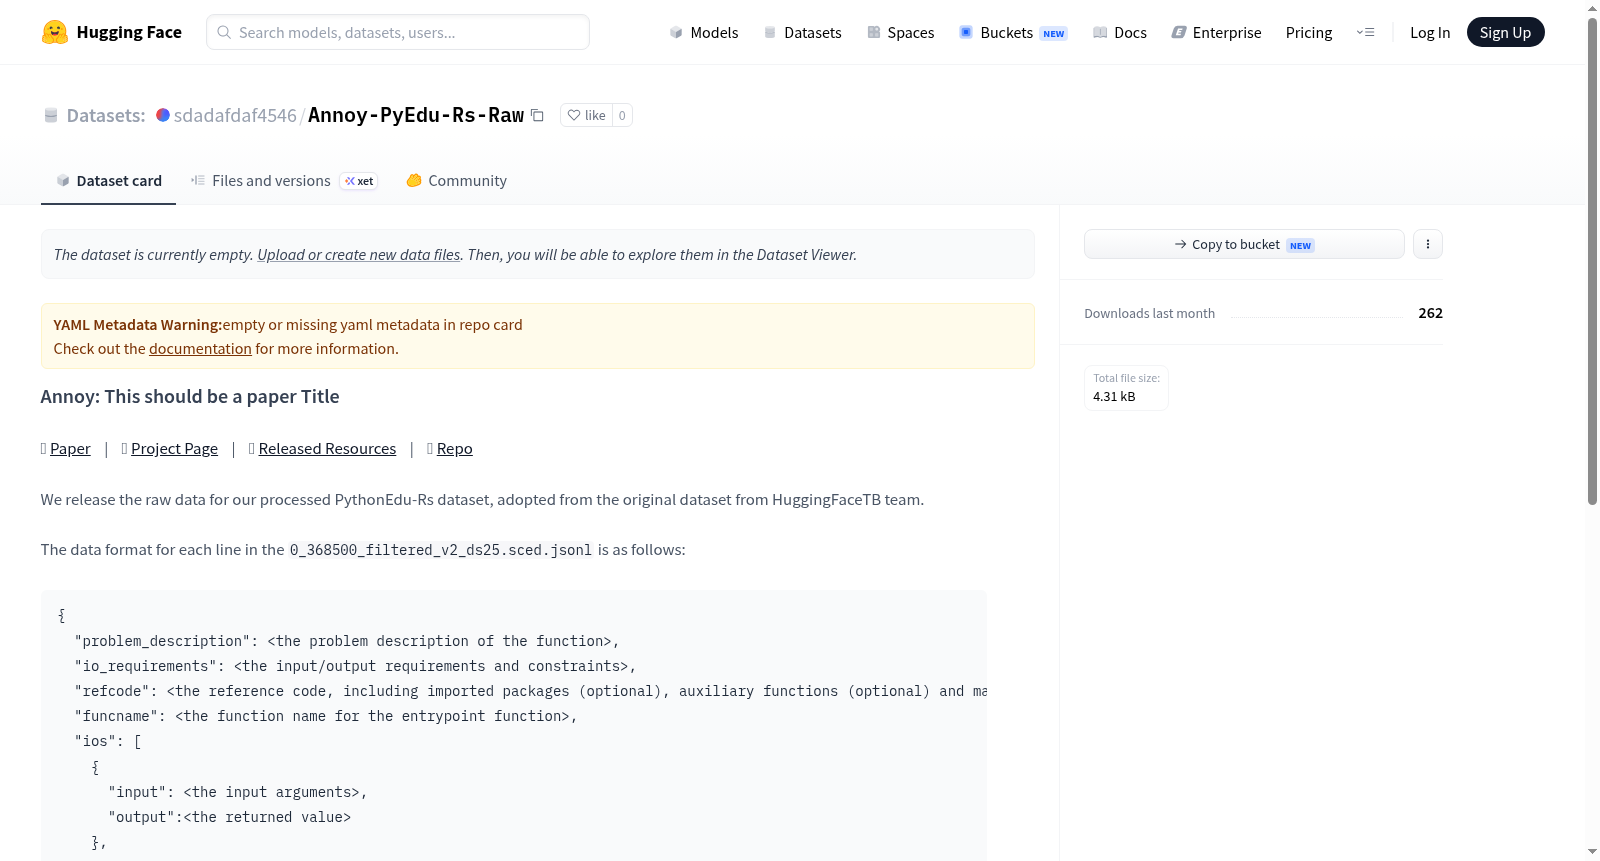
Task: Click the 262 downloads count
Action: (1430, 313)
